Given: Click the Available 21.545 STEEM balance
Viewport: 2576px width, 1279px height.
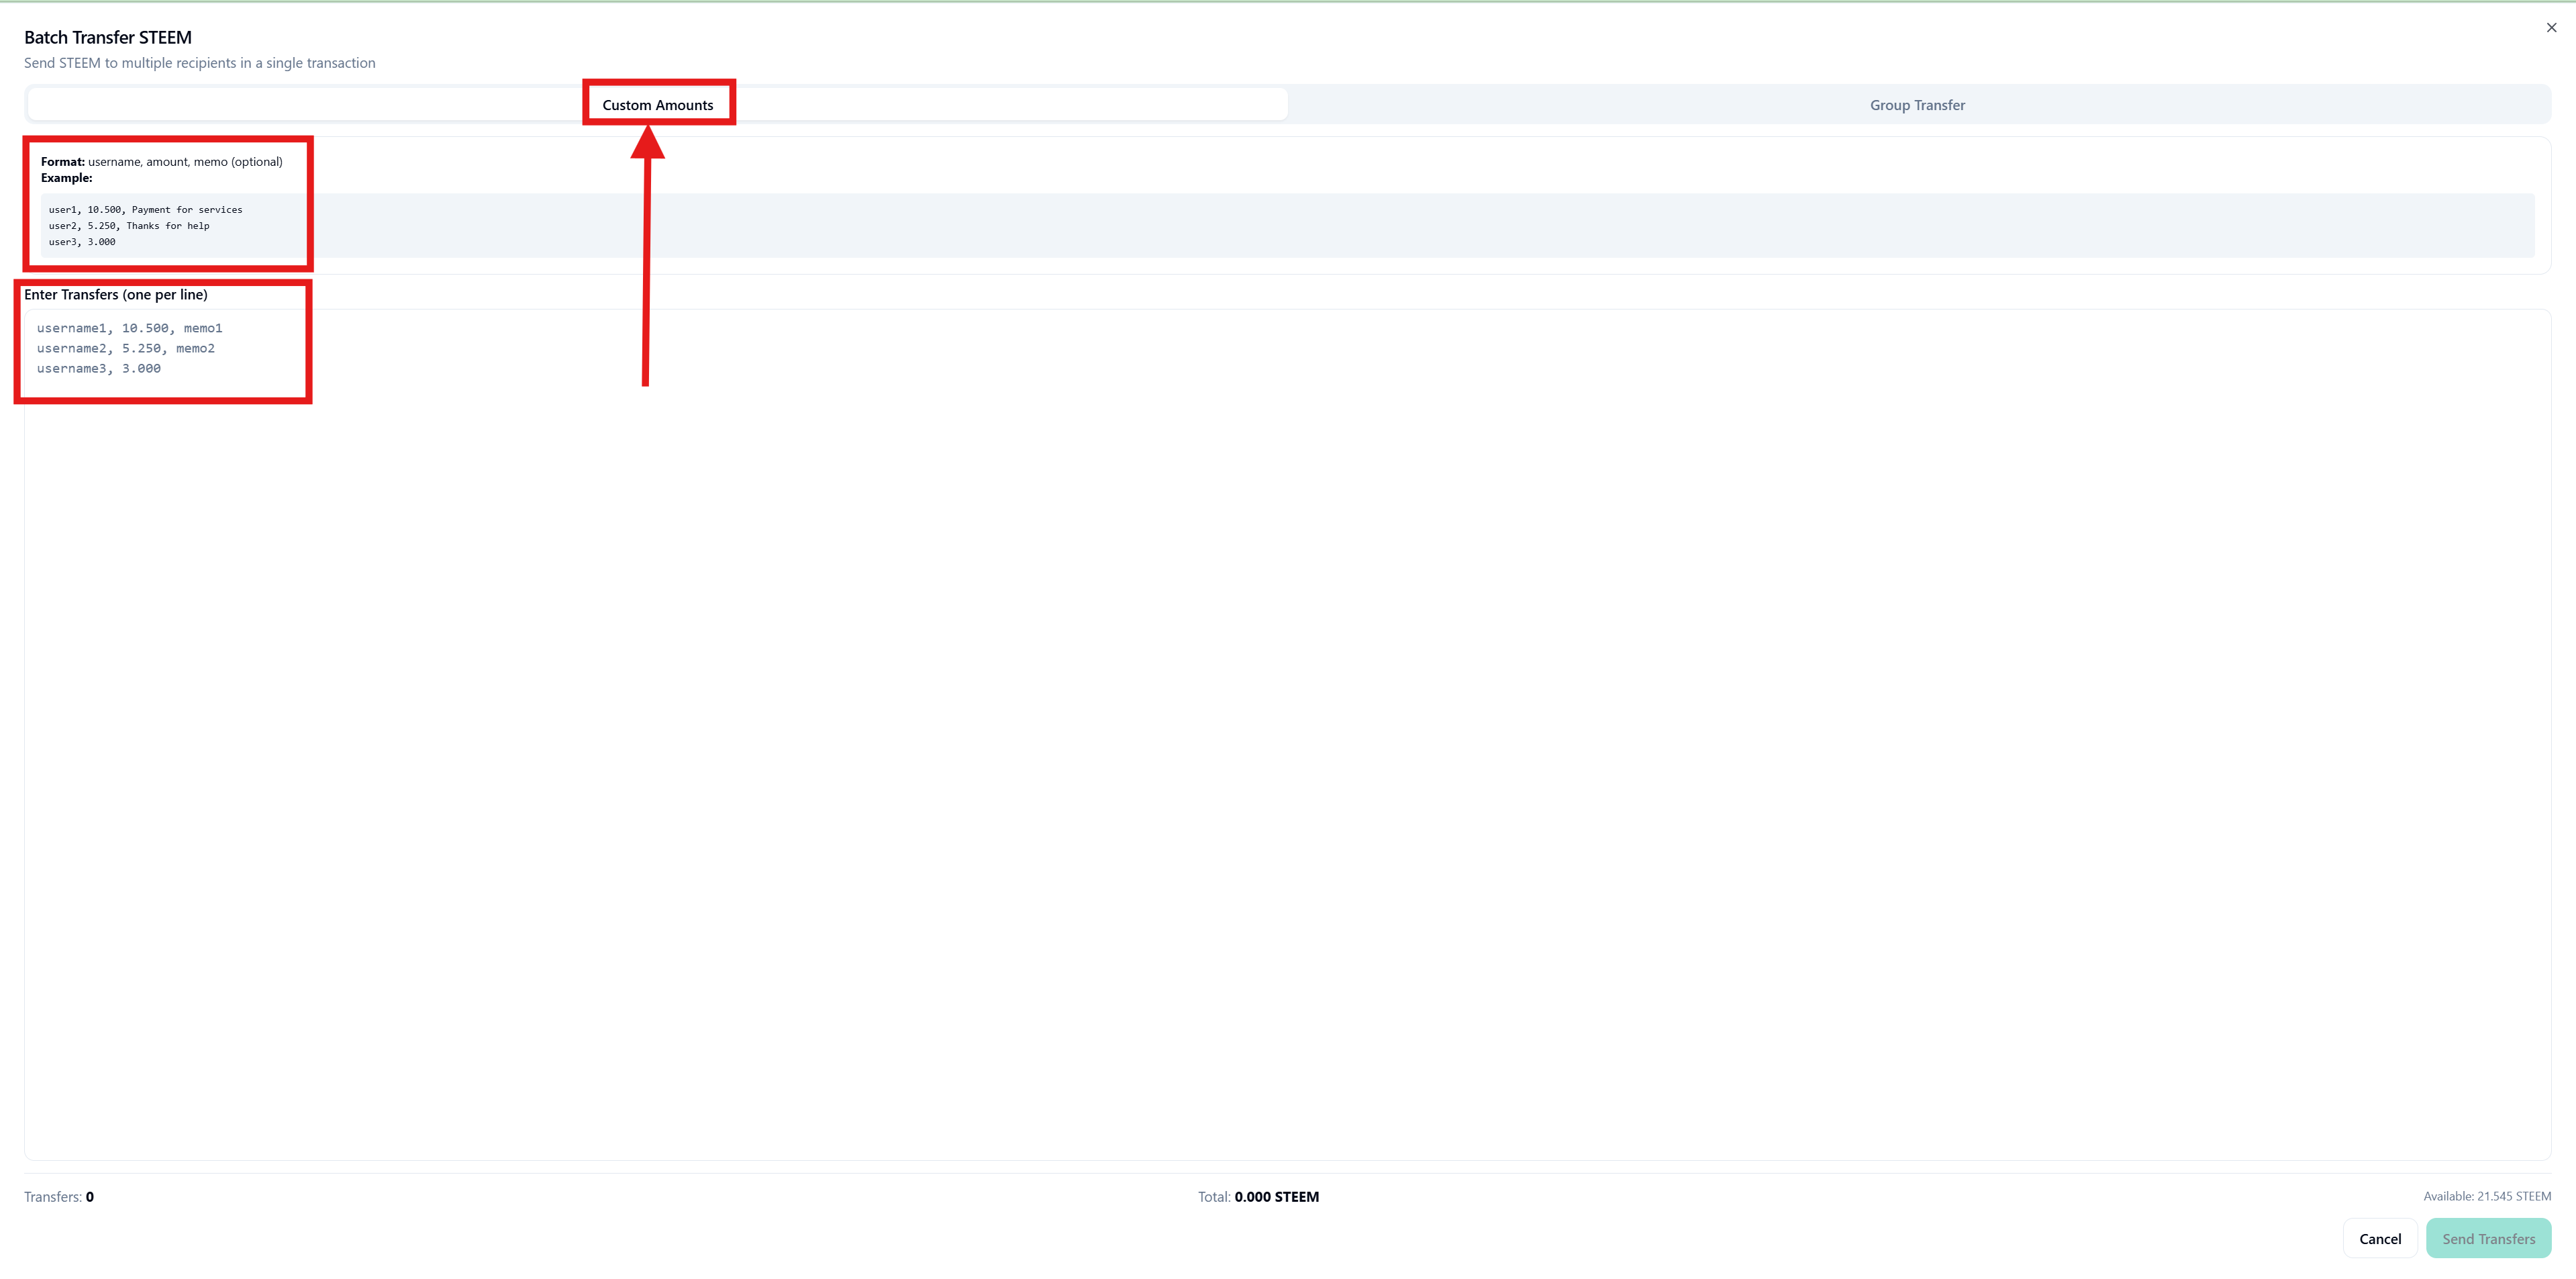Looking at the screenshot, I should [x=2486, y=1196].
